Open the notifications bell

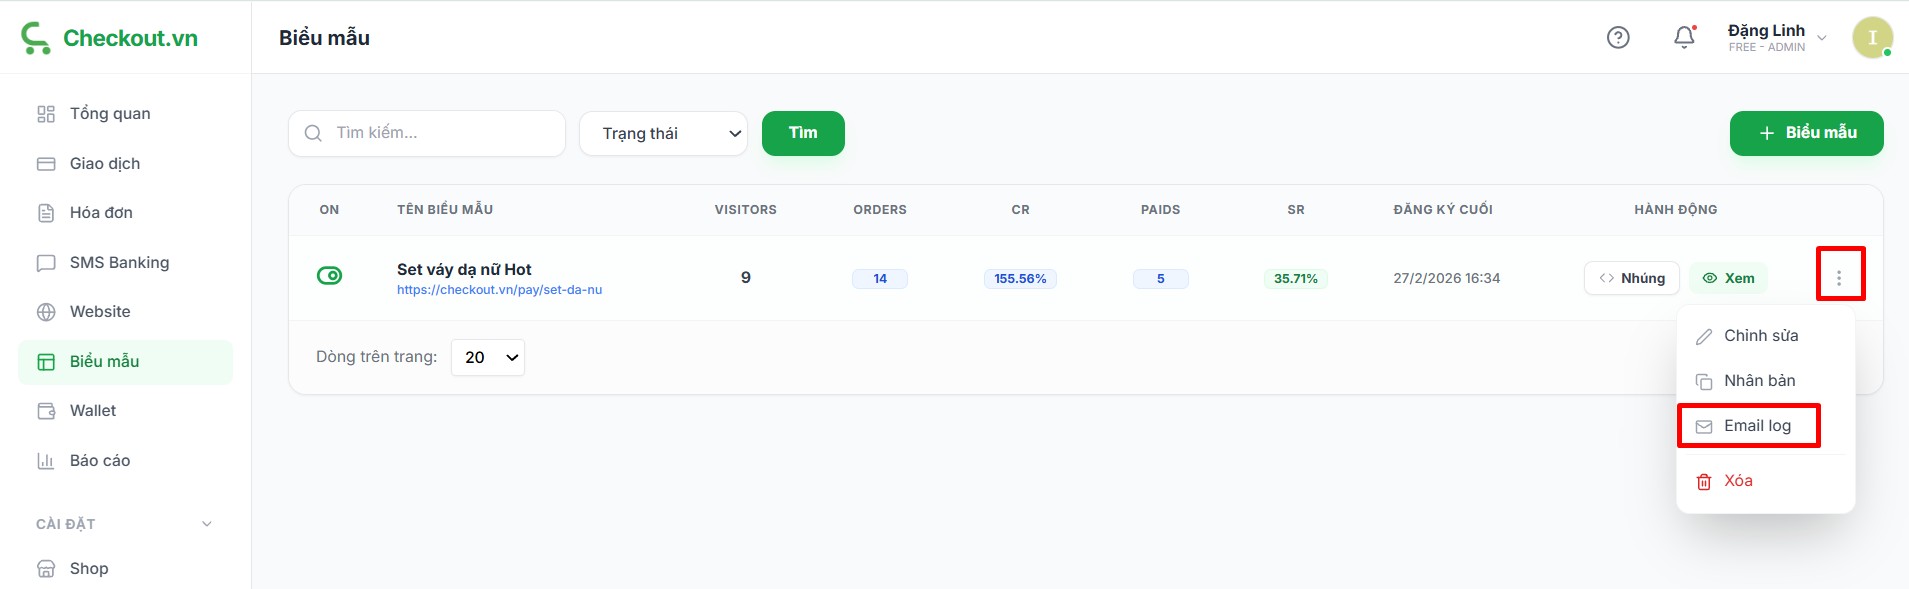[x=1684, y=38]
